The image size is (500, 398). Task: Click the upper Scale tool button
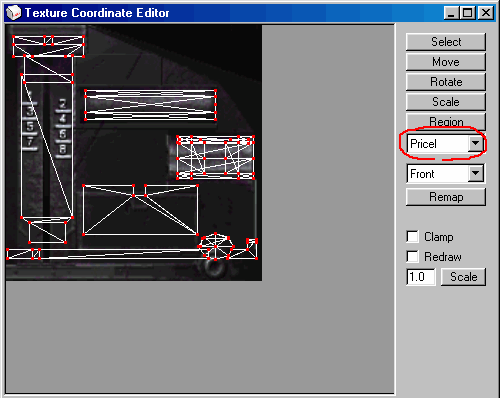446,102
